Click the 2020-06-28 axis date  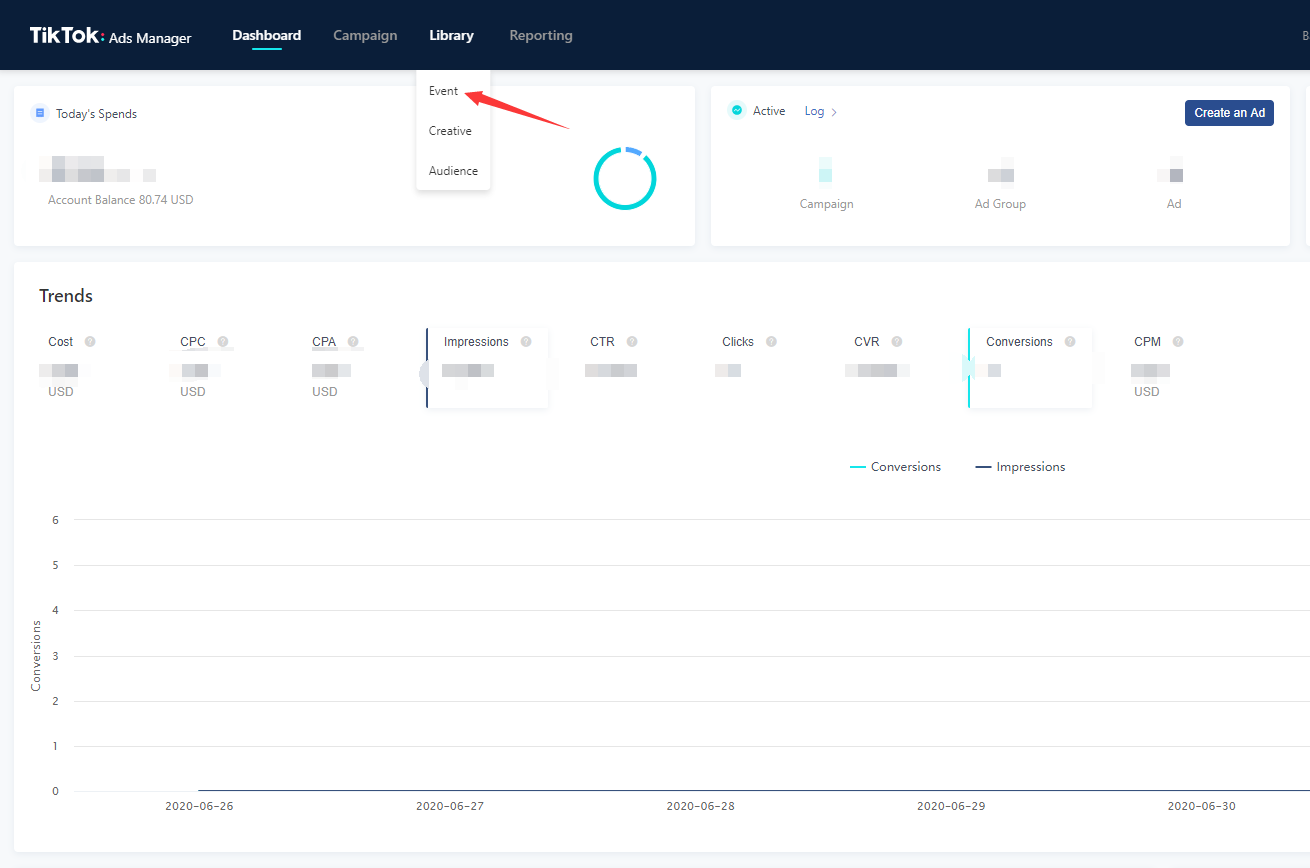pyautogui.click(x=700, y=806)
